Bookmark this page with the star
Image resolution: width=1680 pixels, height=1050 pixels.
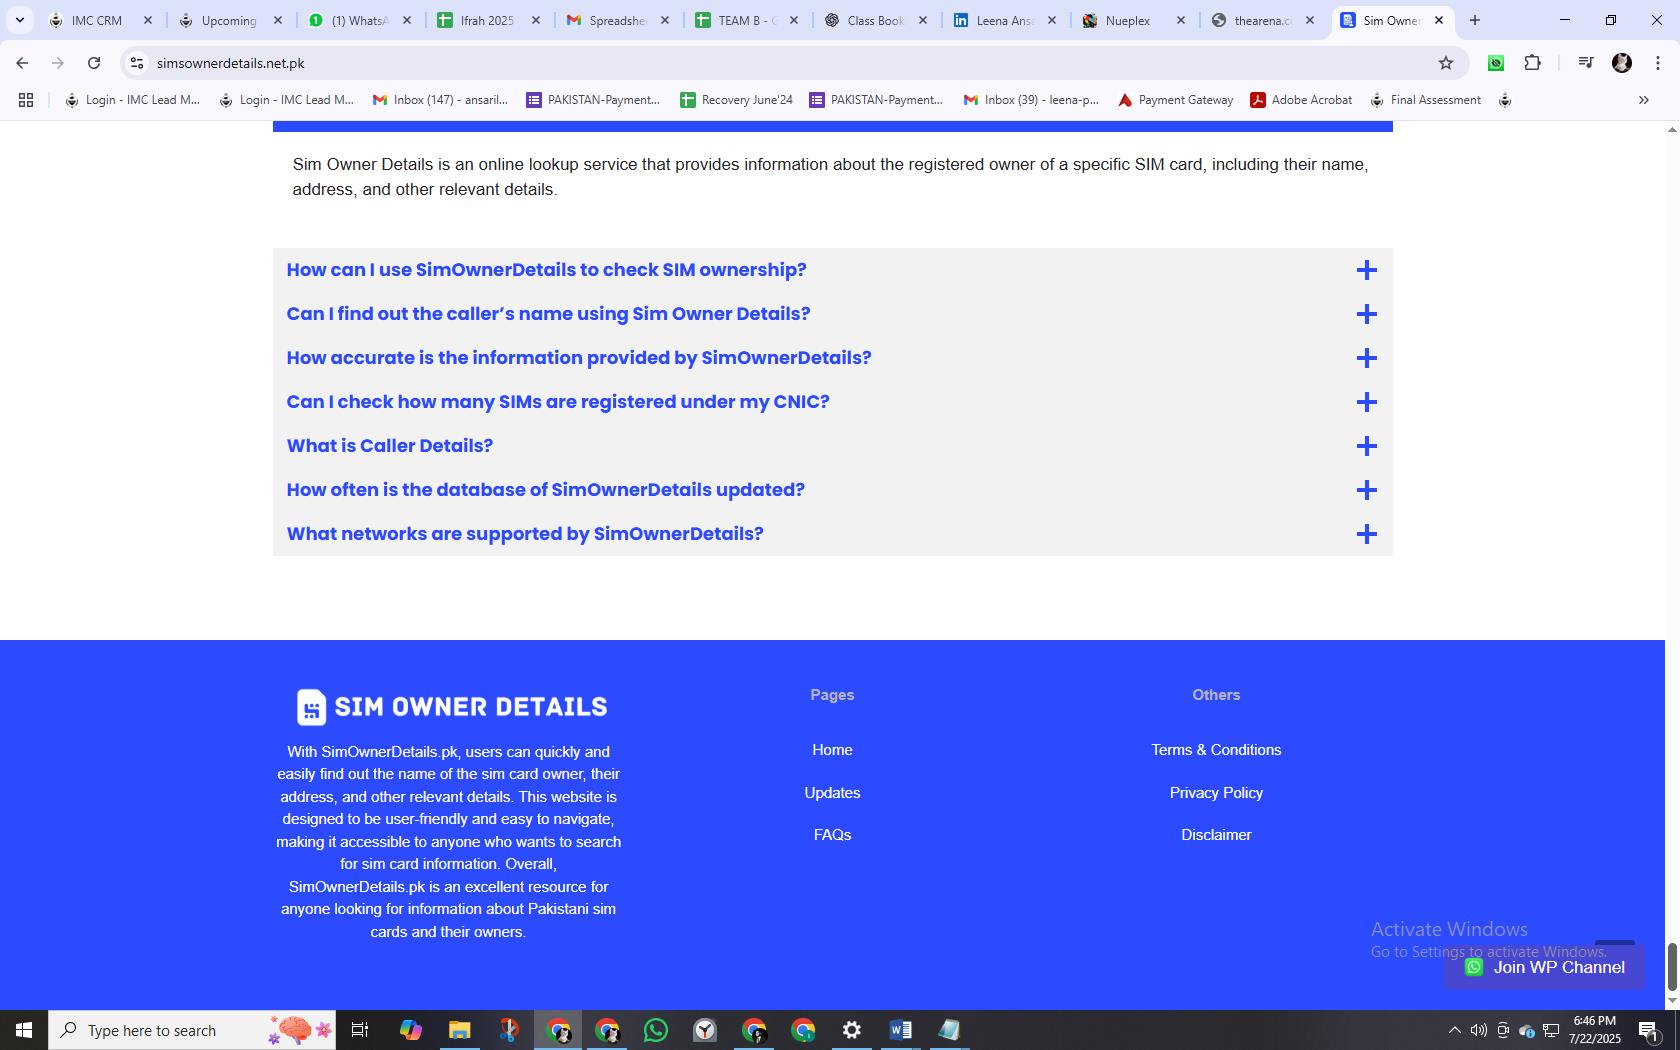(x=1445, y=63)
